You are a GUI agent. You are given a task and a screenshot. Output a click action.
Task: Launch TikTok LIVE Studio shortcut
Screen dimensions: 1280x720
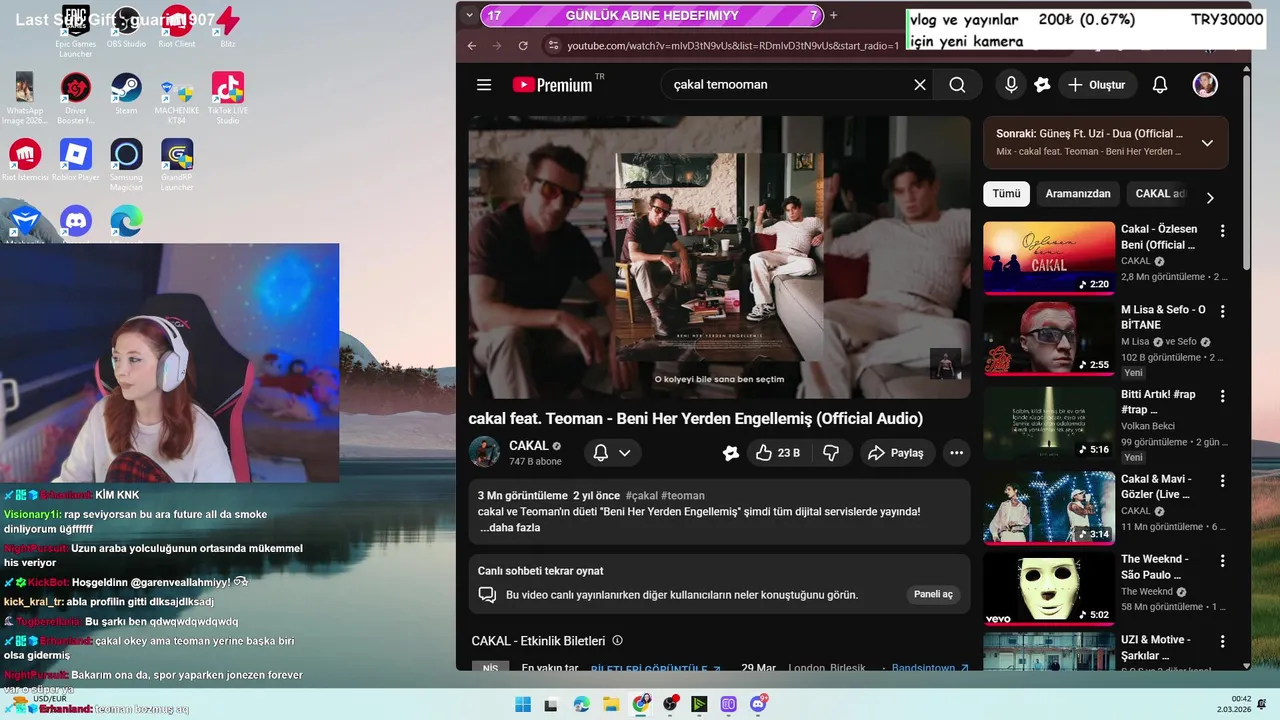pos(228,98)
